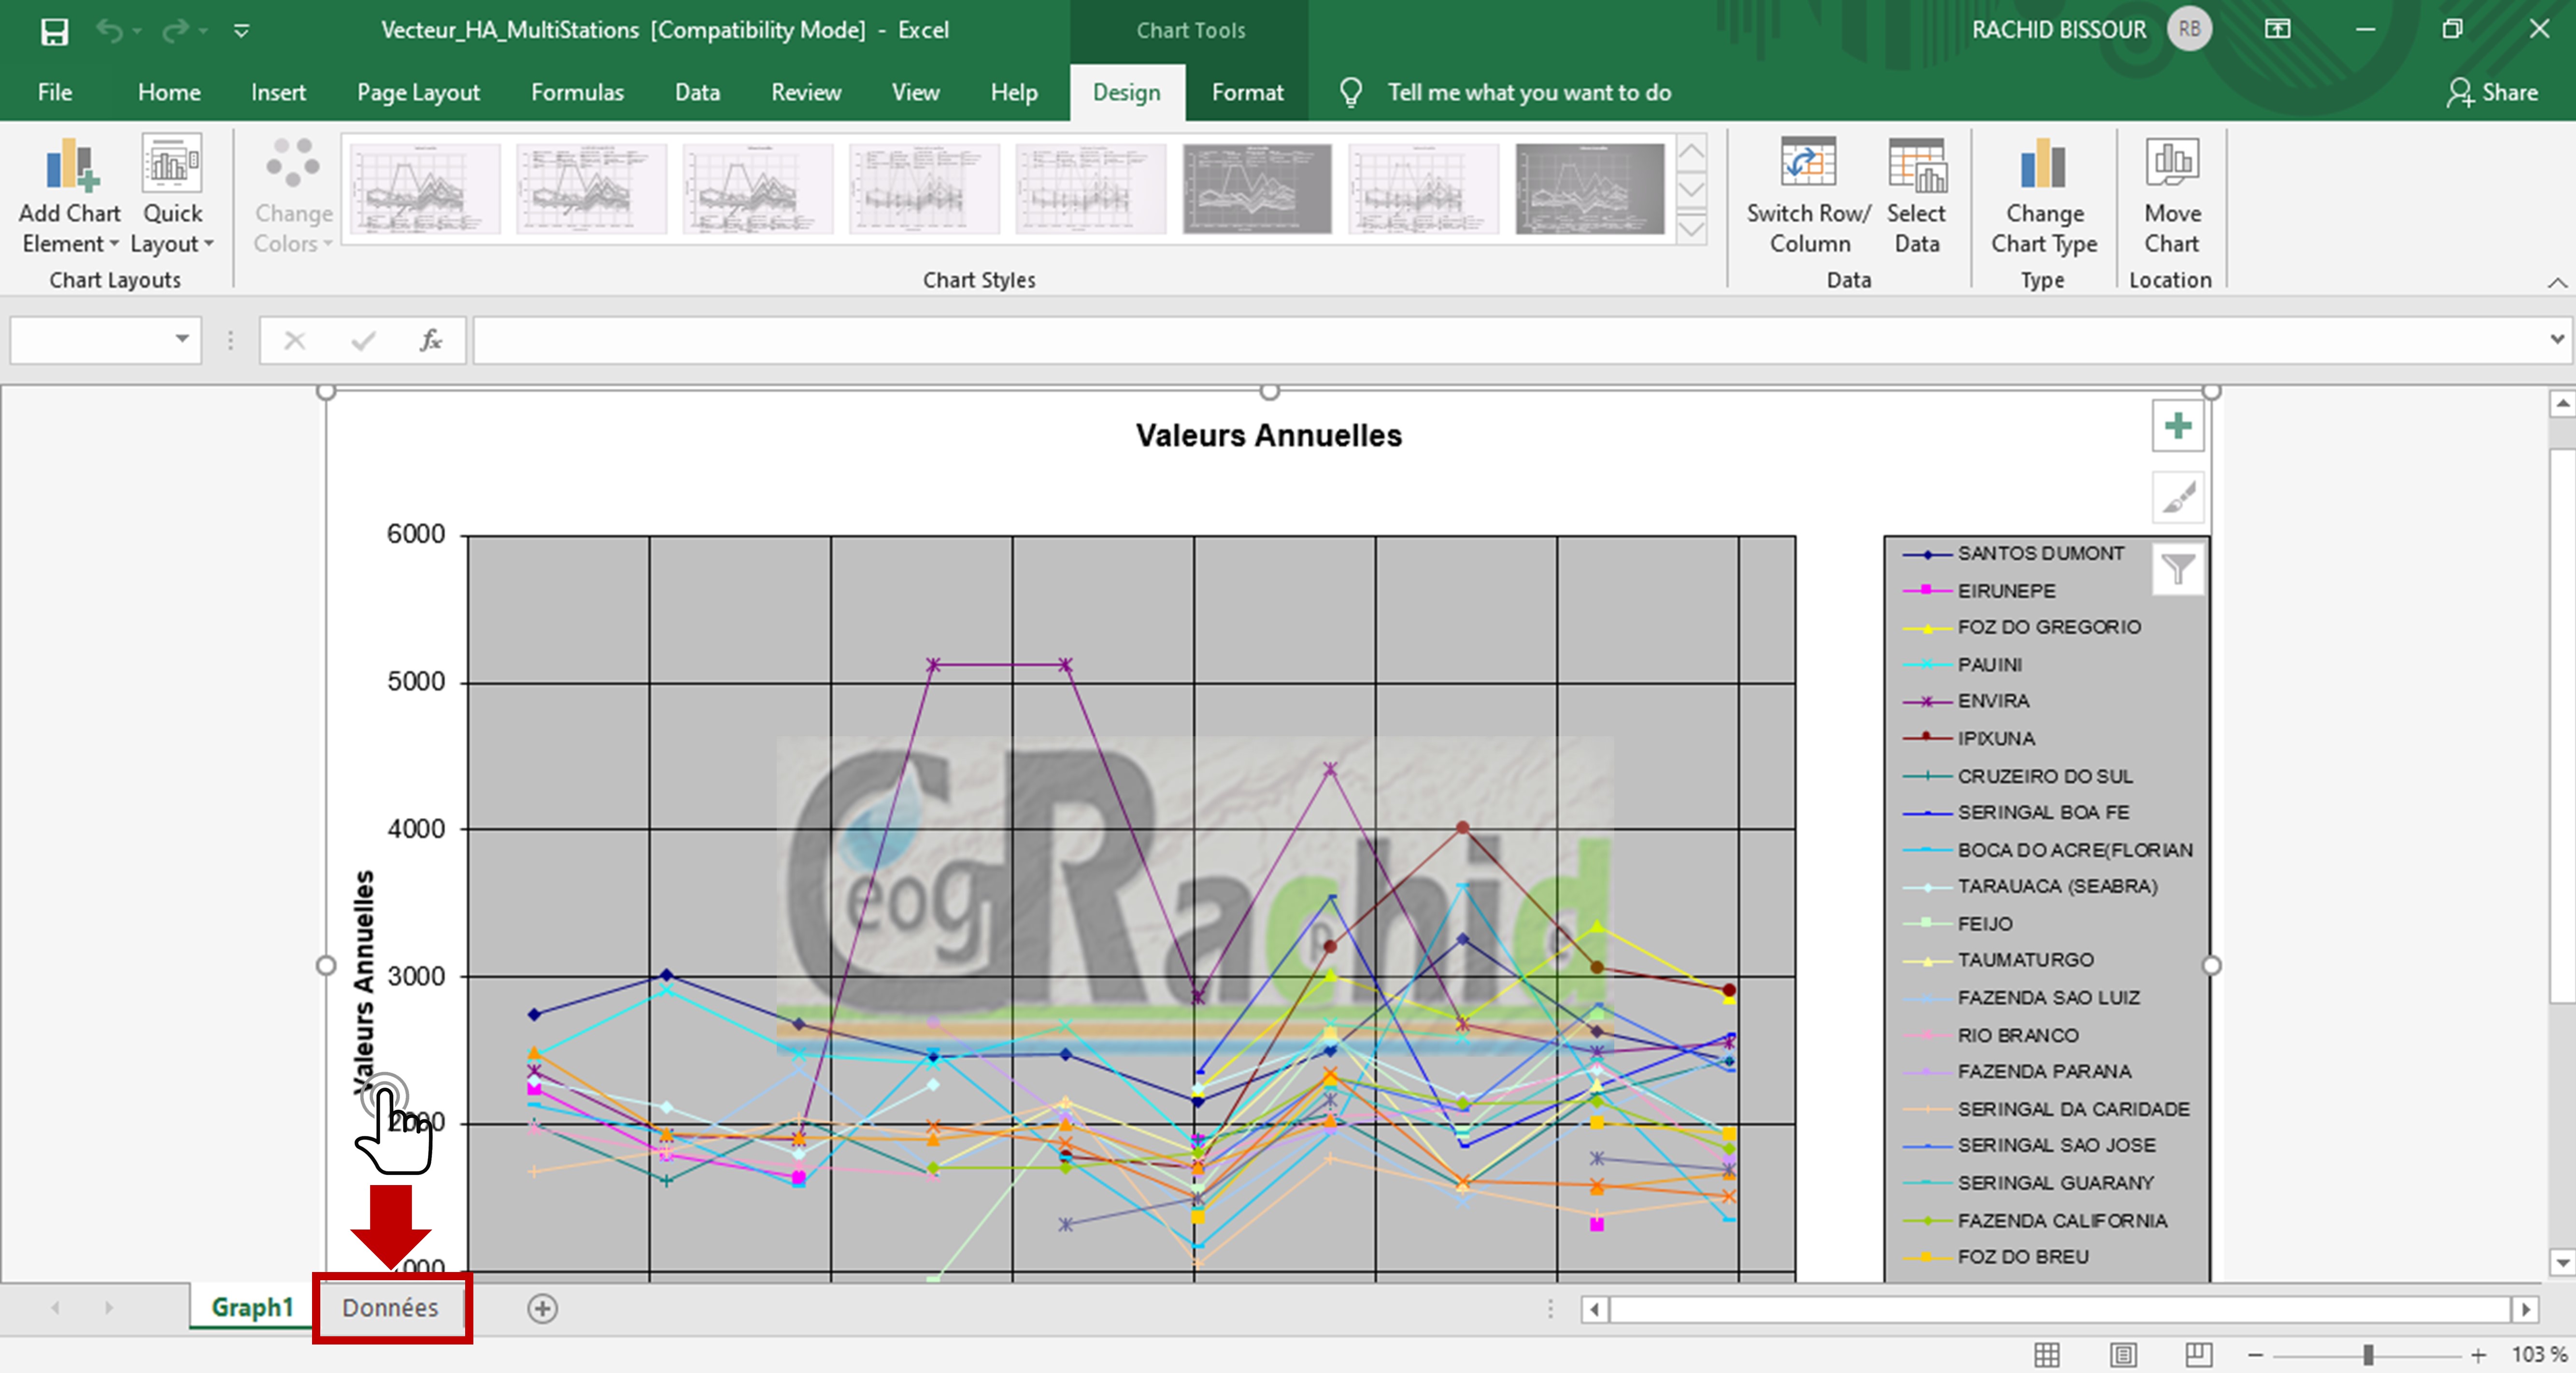Screen dimensions: 2576x1373
Task: Click the Chart Styles paintbrush button
Action: coord(2178,497)
